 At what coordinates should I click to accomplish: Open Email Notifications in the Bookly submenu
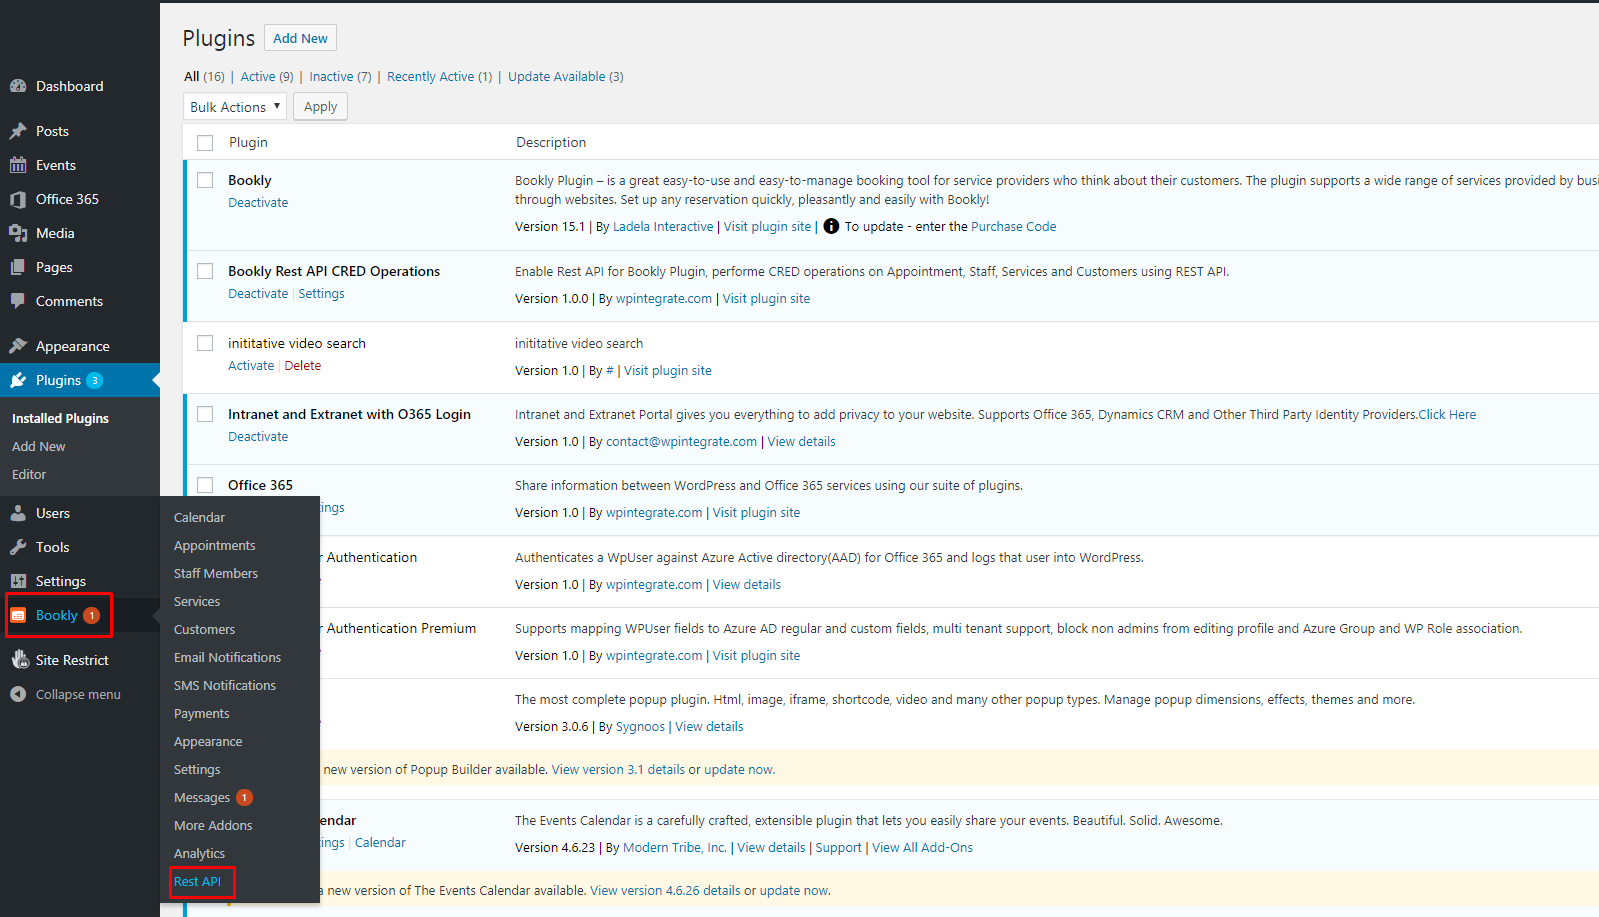coord(227,657)
